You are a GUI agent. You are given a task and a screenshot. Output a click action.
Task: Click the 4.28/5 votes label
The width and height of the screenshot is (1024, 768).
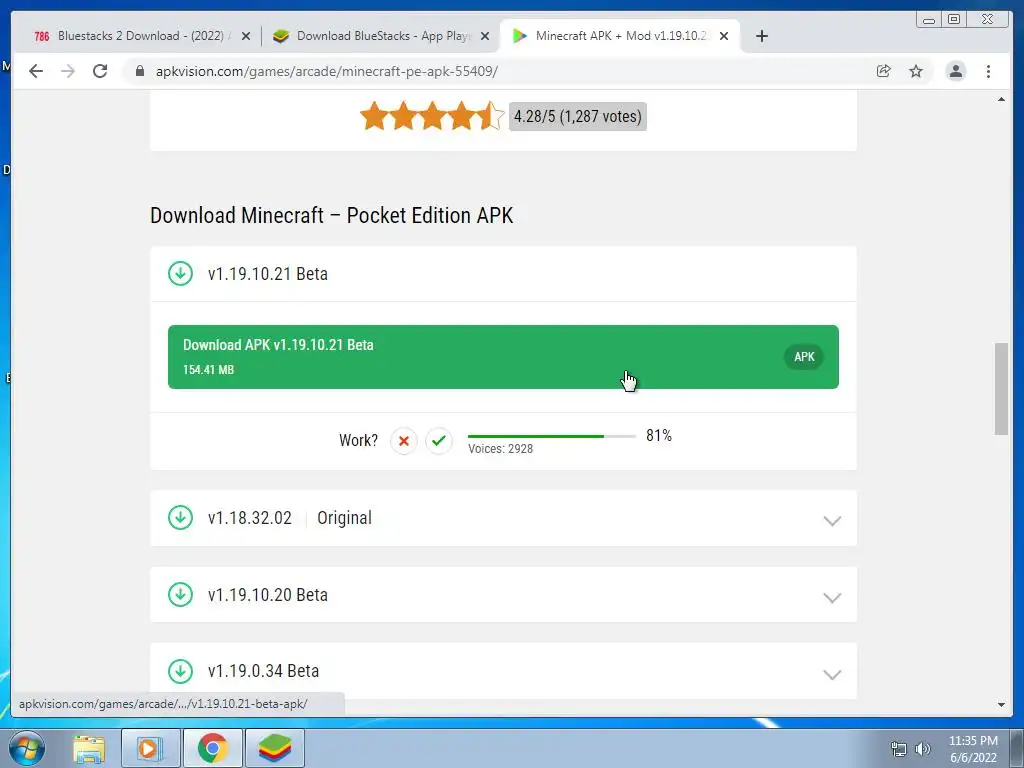[x=577, y=116]
